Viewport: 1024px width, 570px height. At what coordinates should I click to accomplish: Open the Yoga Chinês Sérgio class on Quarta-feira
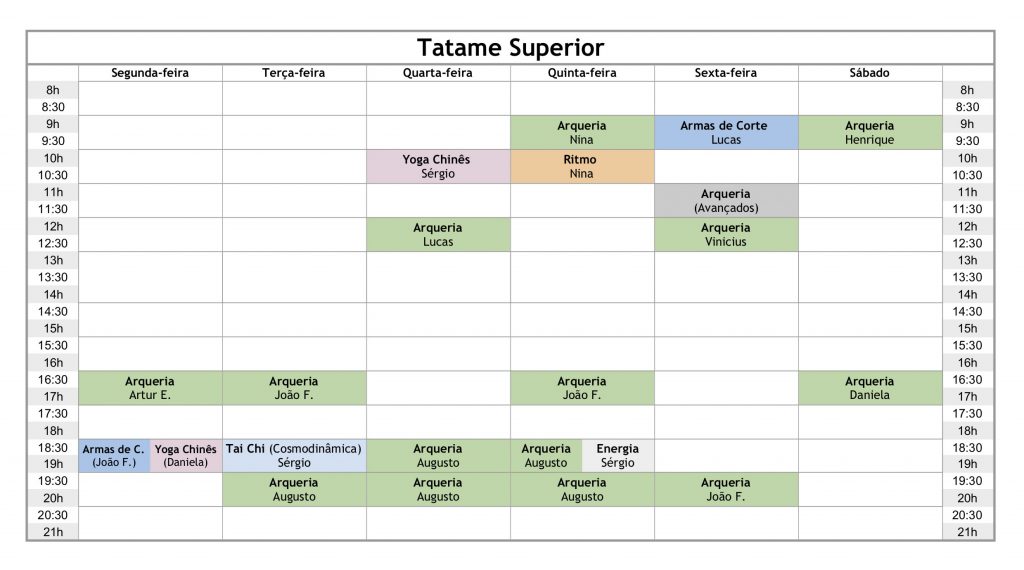click(x=438, y=166)
